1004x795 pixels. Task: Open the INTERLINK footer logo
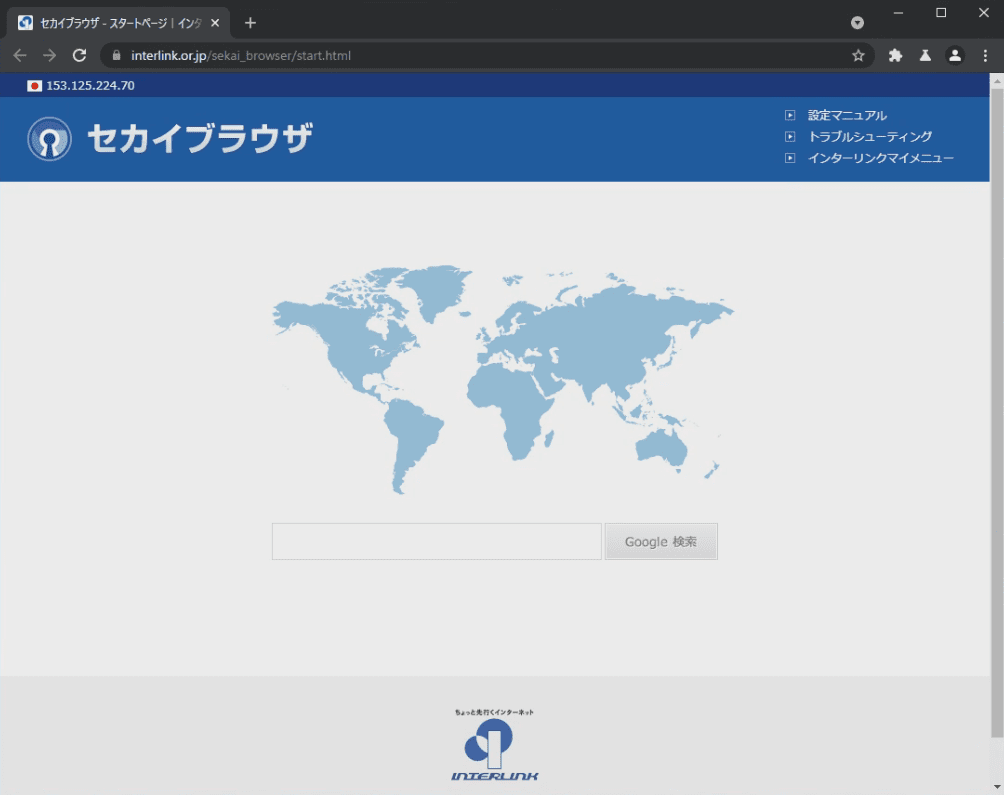(x=494, y=745)
